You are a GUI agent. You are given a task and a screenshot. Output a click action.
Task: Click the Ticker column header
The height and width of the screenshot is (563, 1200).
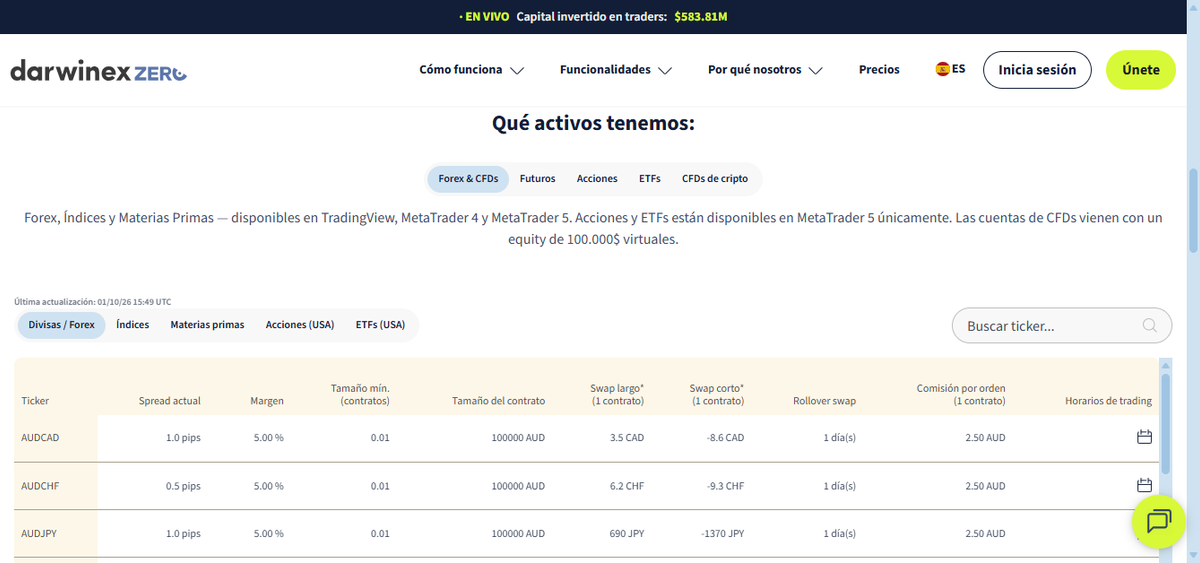[x=35, y=401]
